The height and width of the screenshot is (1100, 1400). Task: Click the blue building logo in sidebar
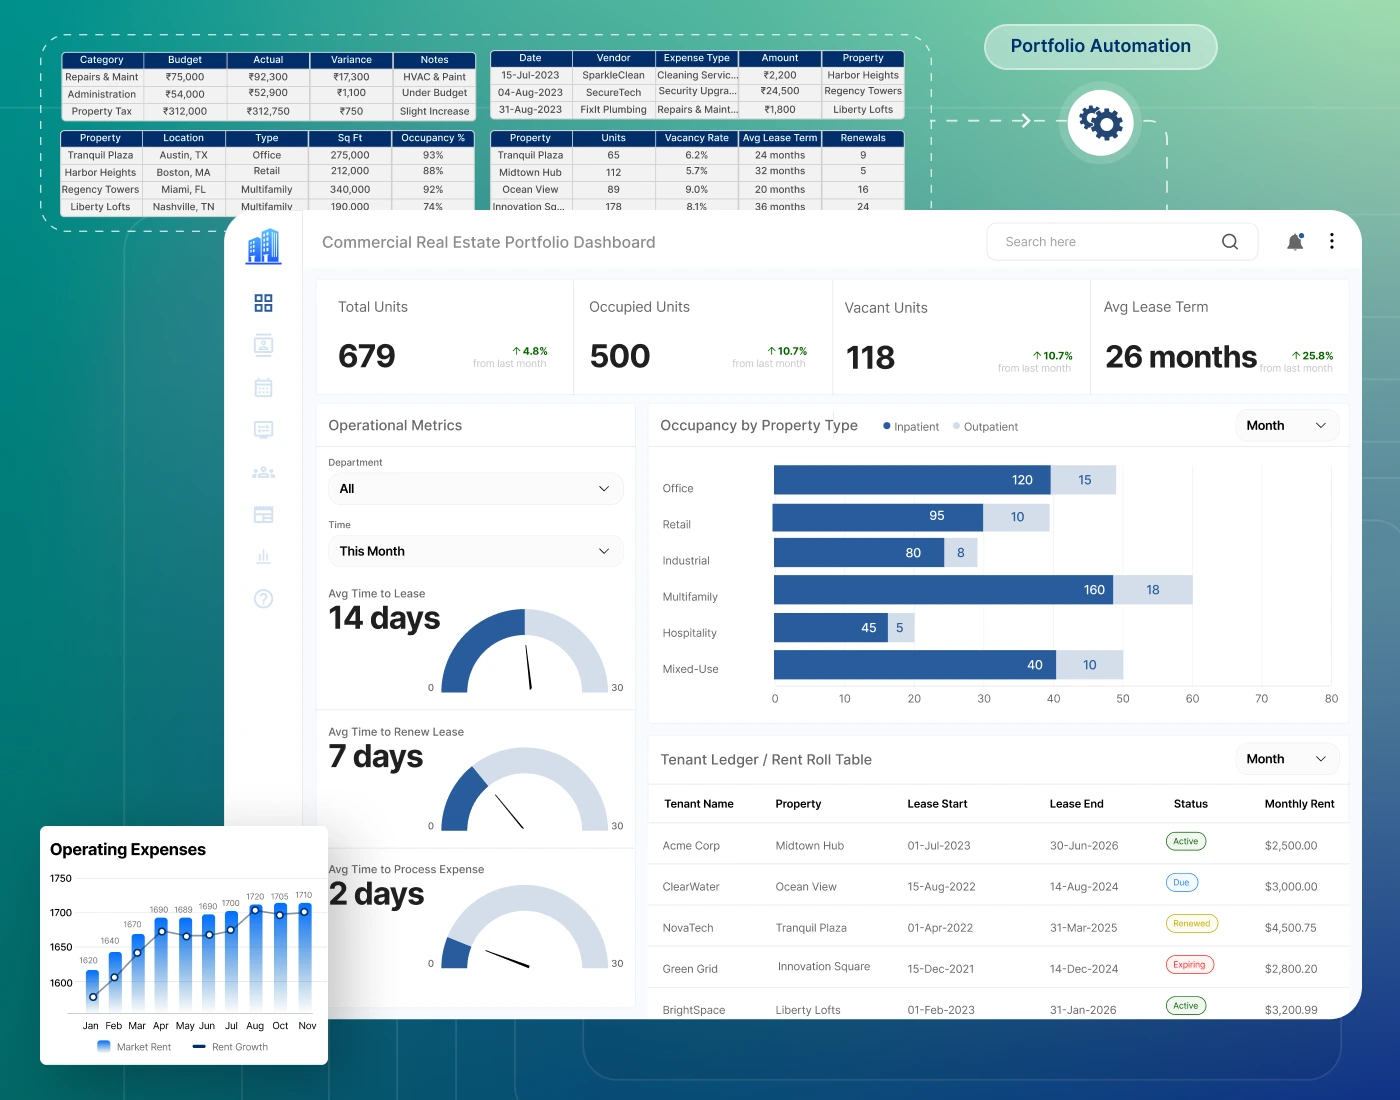[x=264, y=246]
